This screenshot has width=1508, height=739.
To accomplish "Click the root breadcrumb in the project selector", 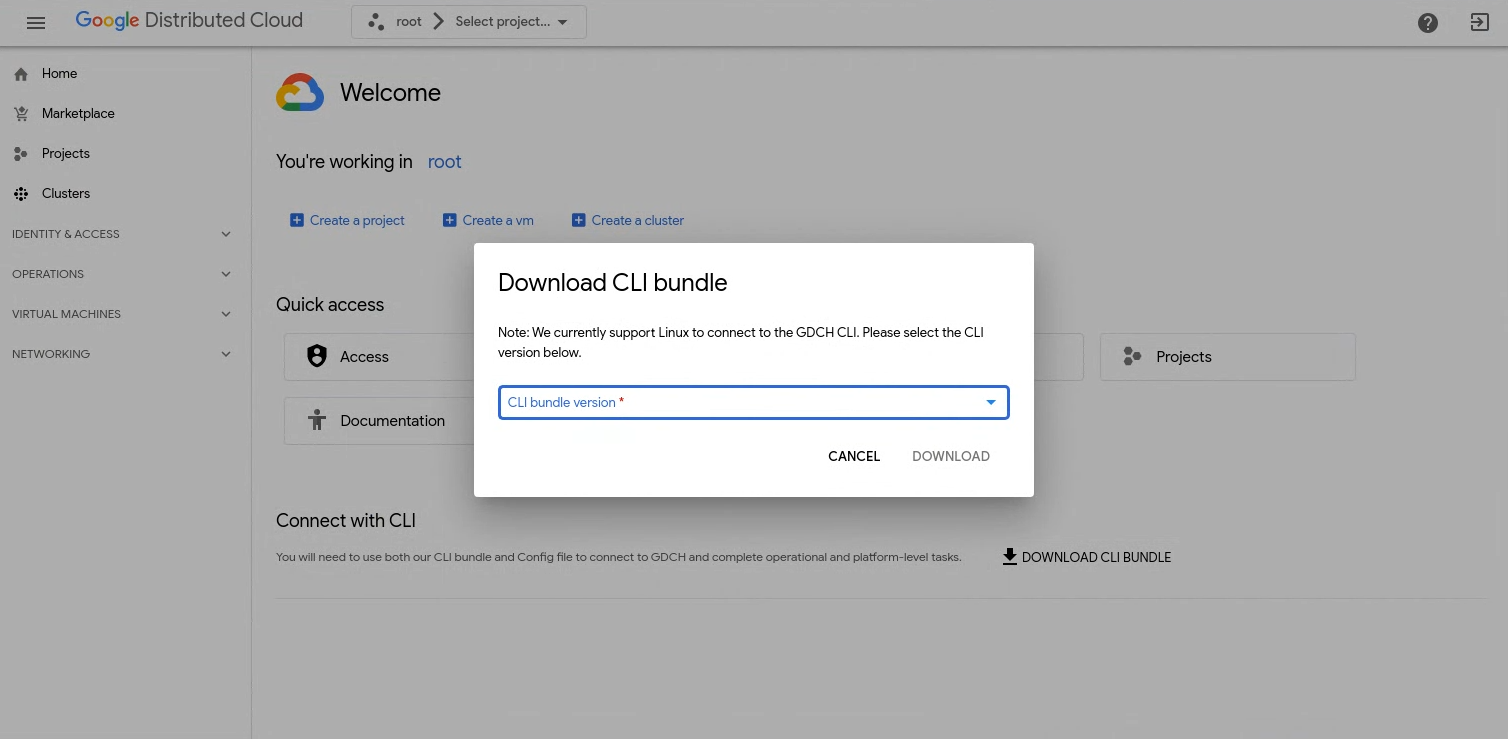I will tap(409, 22).
